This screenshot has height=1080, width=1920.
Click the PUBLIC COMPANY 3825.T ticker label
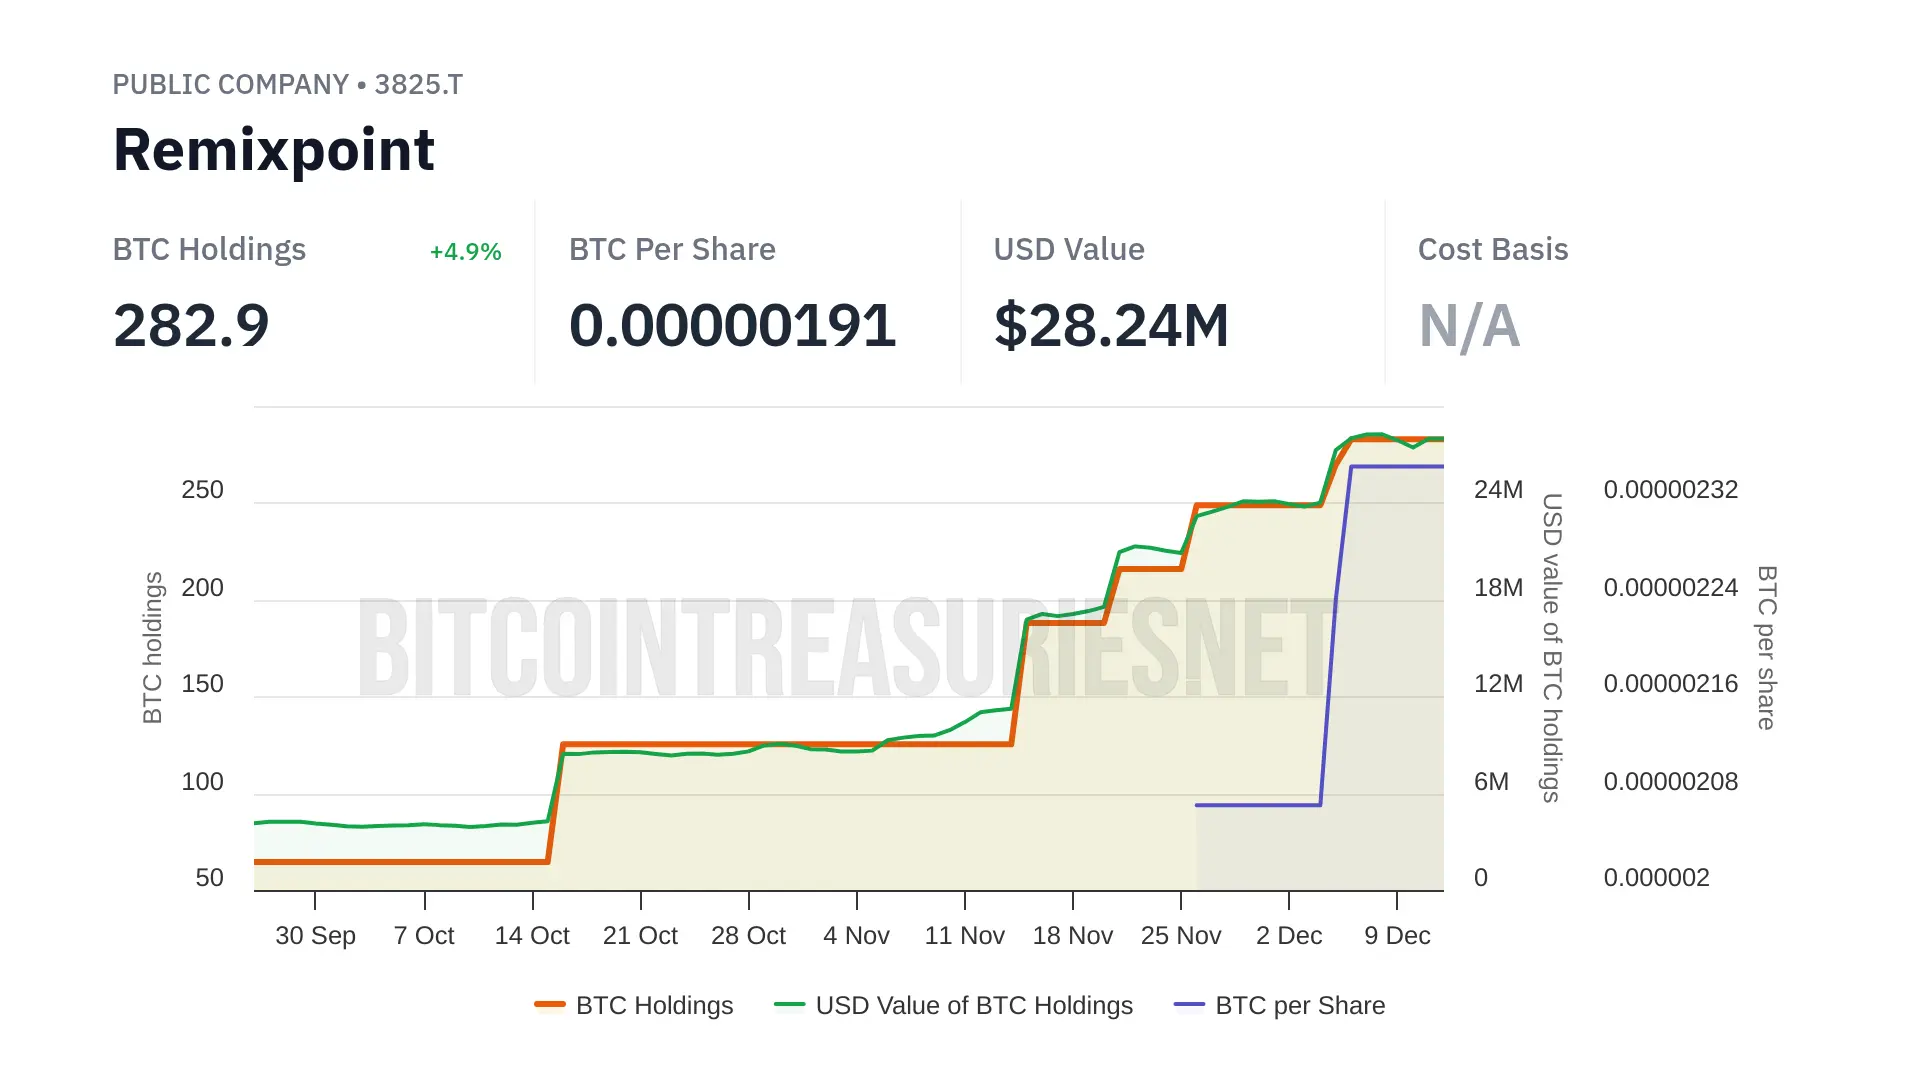tap(287, 85)
